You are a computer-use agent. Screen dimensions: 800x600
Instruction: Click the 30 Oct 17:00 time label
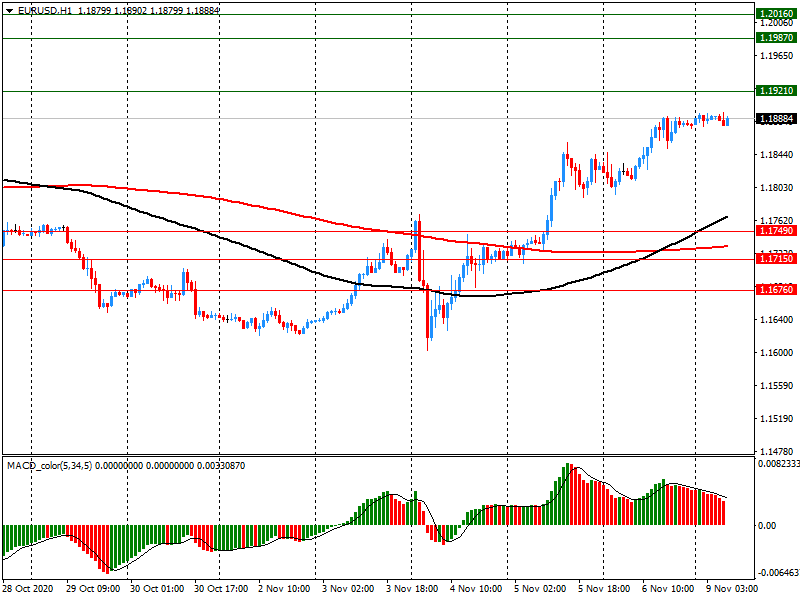click(x=221, y=589)
